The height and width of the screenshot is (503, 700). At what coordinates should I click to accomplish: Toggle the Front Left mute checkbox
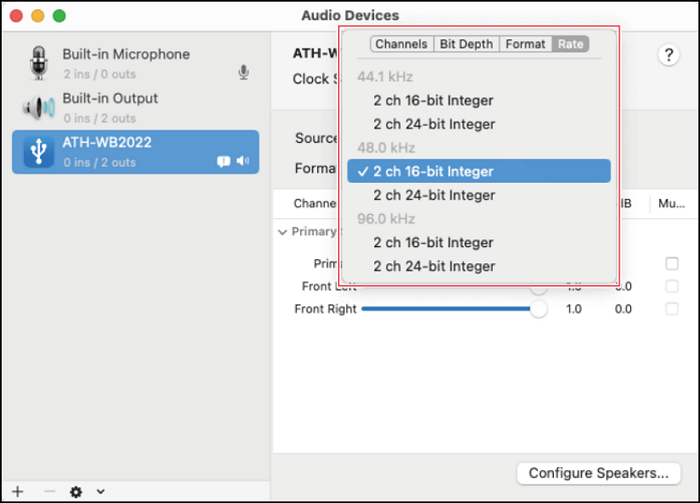pyautogui.click(x=671, y=286)
